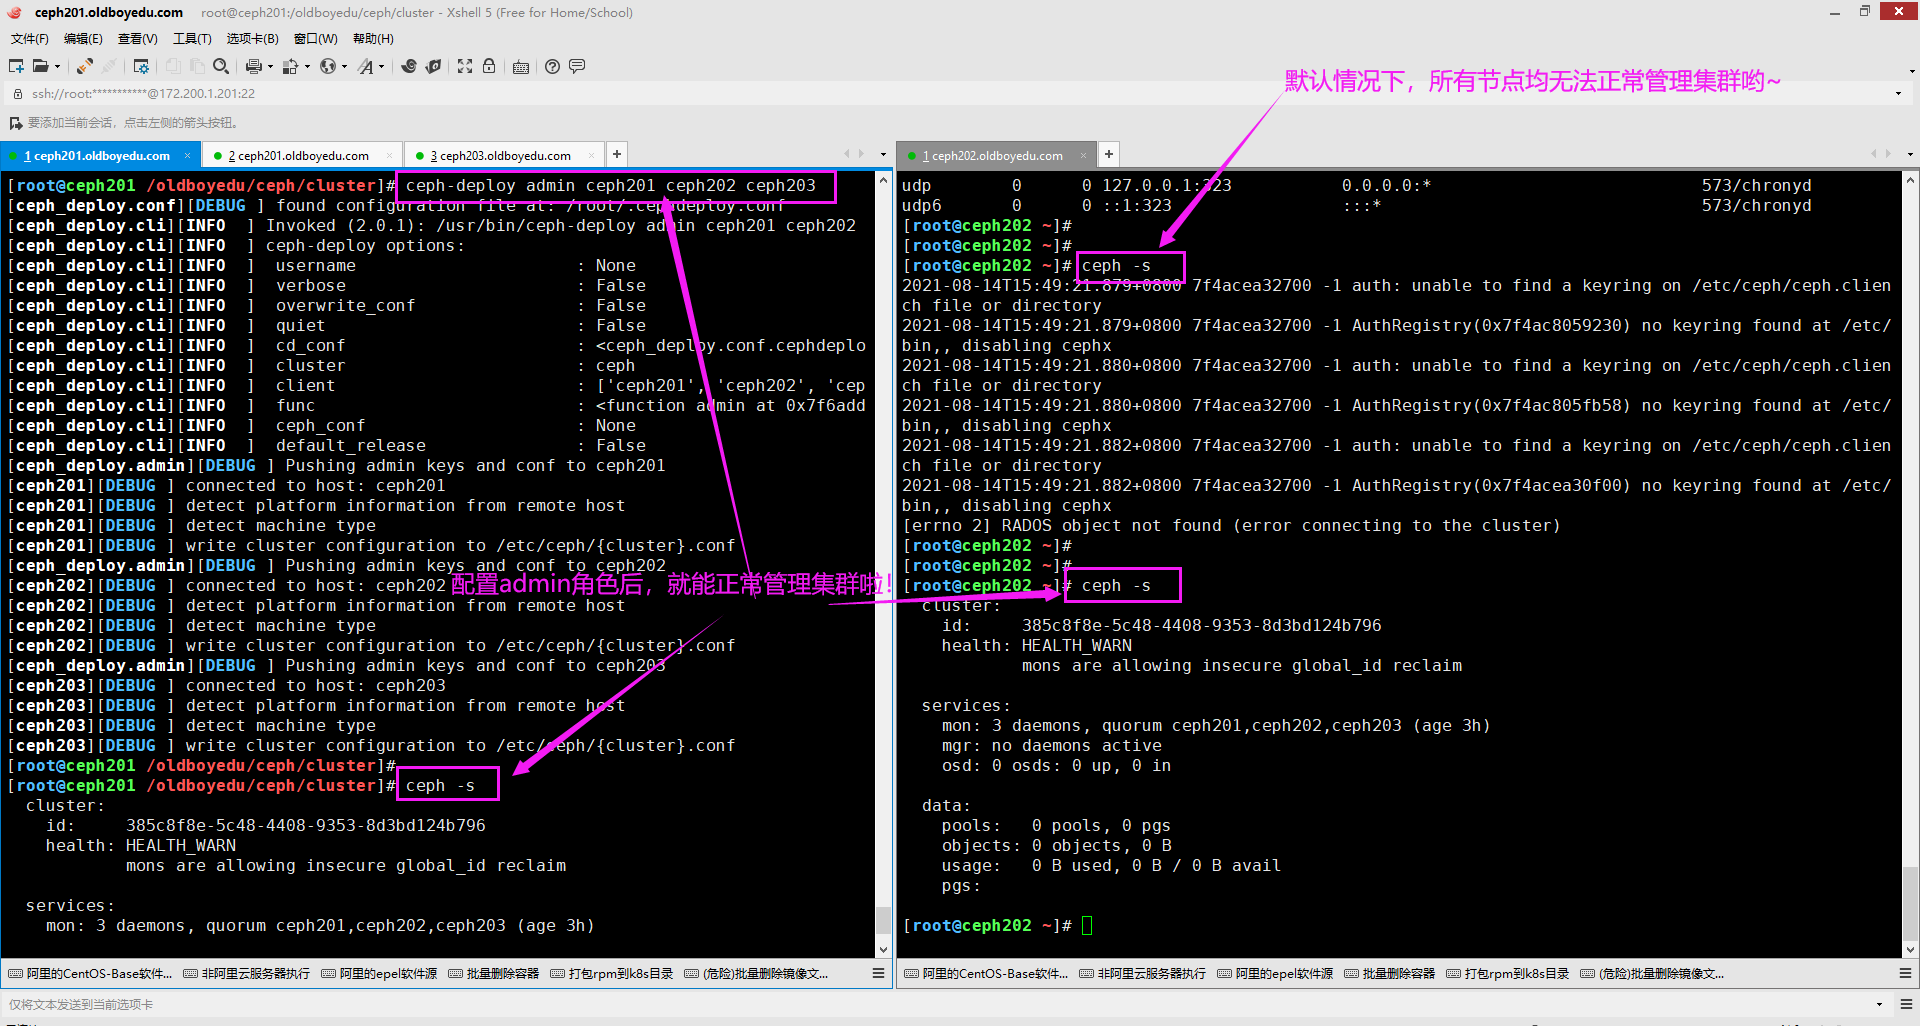Click the Help question mark icon

coord(552,66)
